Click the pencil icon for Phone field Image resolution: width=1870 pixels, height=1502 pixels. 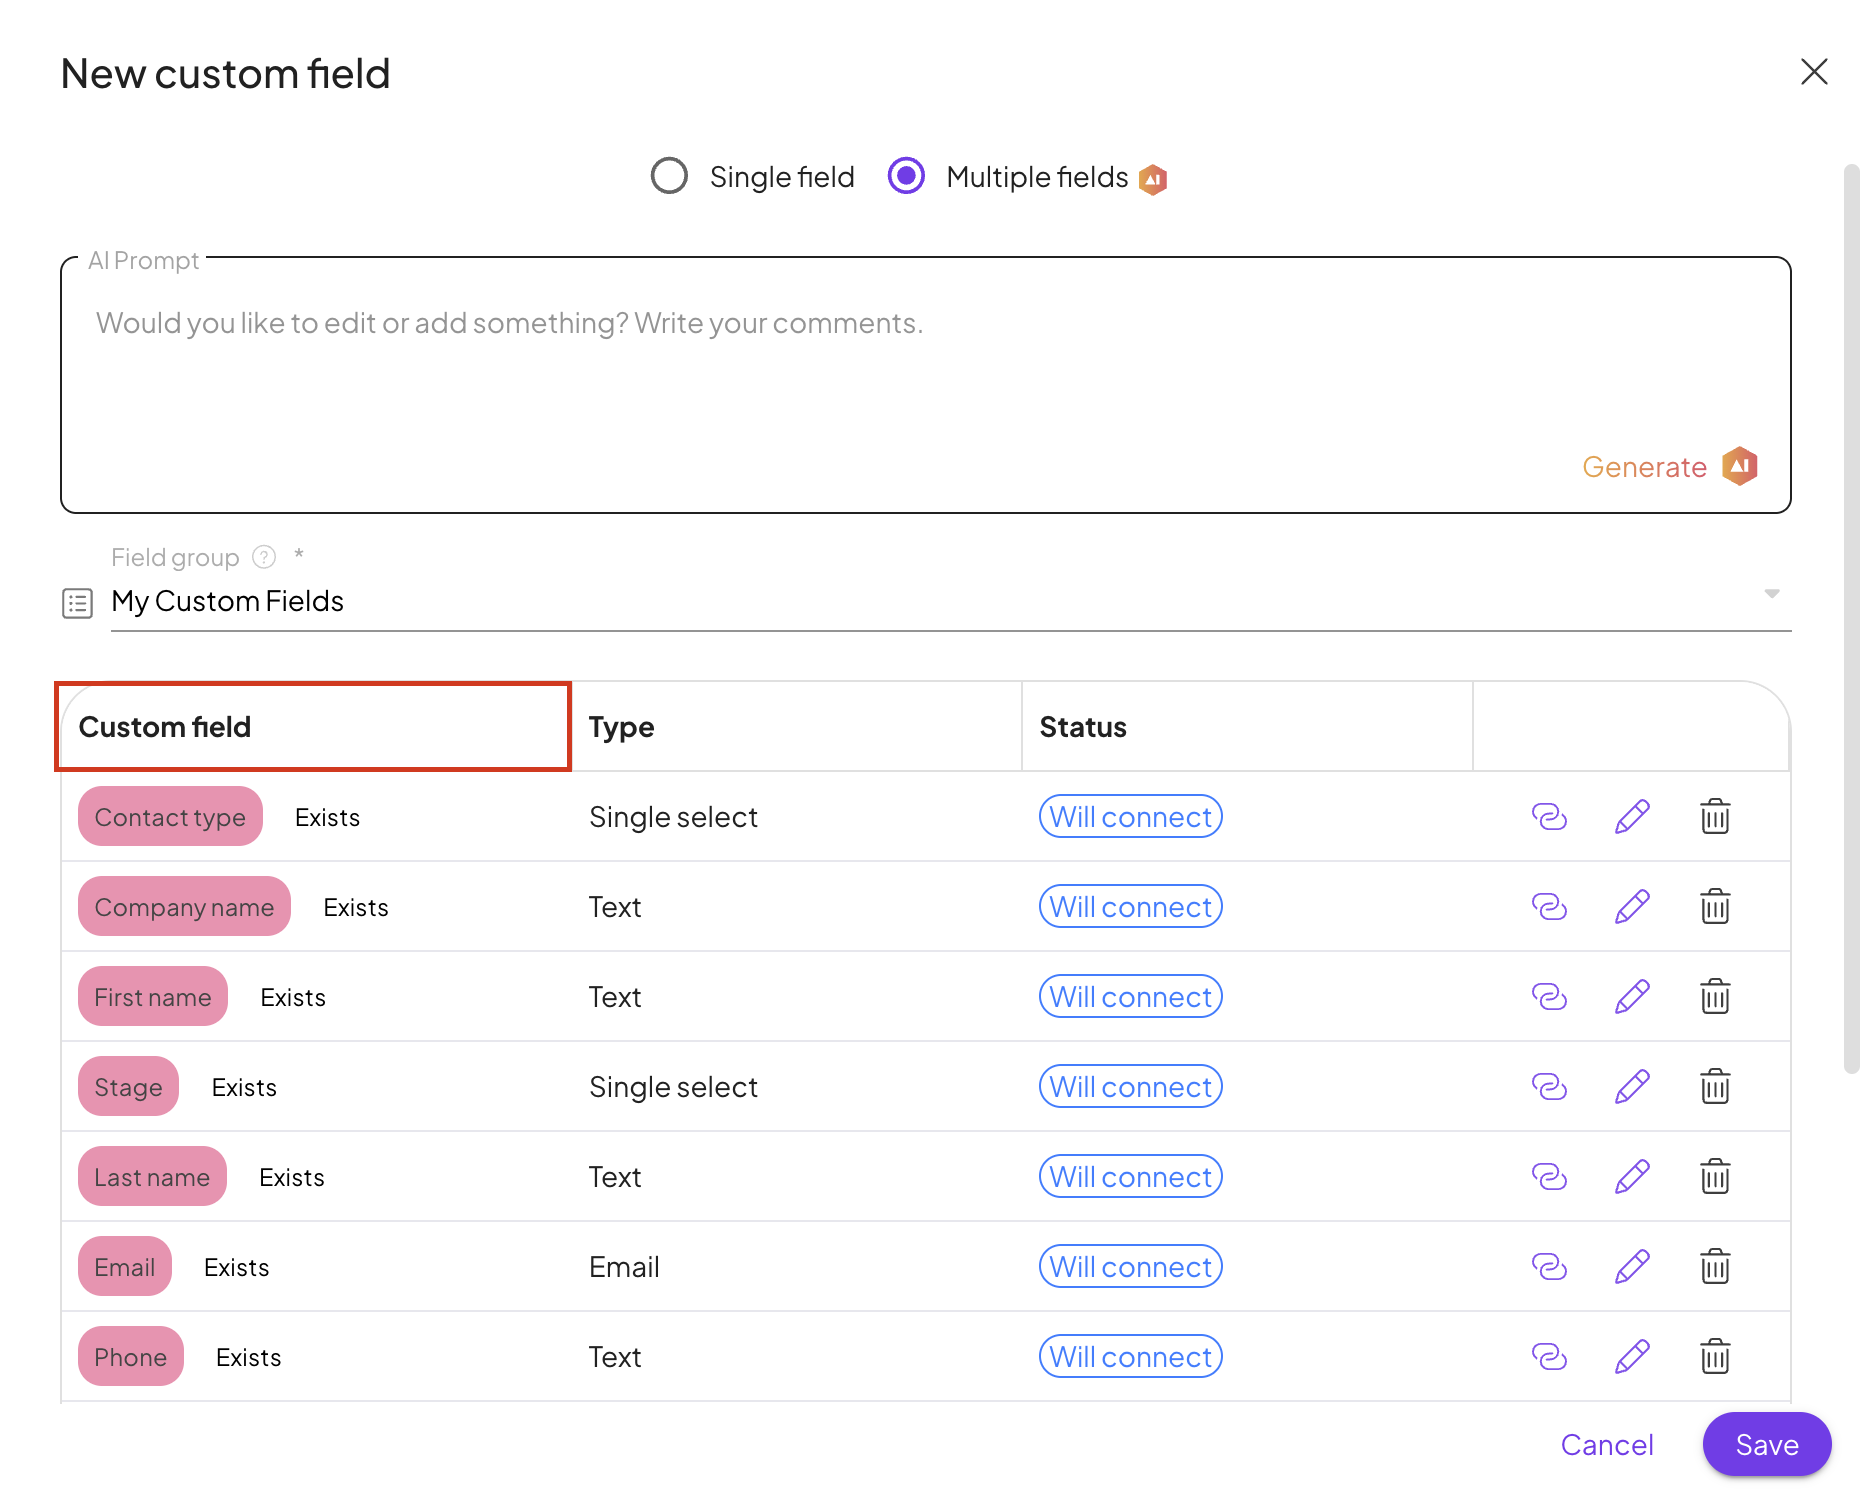pyautogui.click(x=1632, y=1357)
